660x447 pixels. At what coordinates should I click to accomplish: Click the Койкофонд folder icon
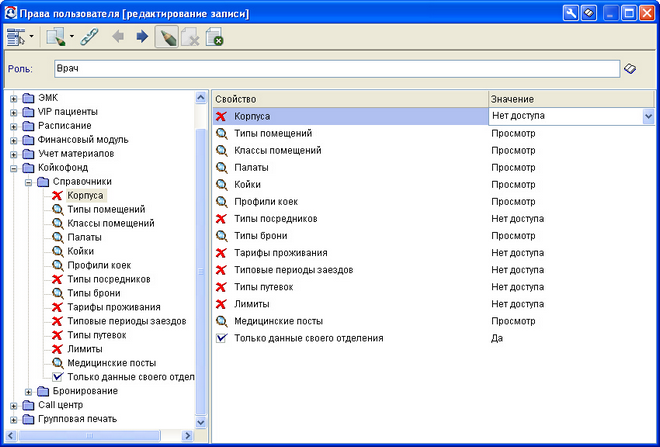point(28,168)
